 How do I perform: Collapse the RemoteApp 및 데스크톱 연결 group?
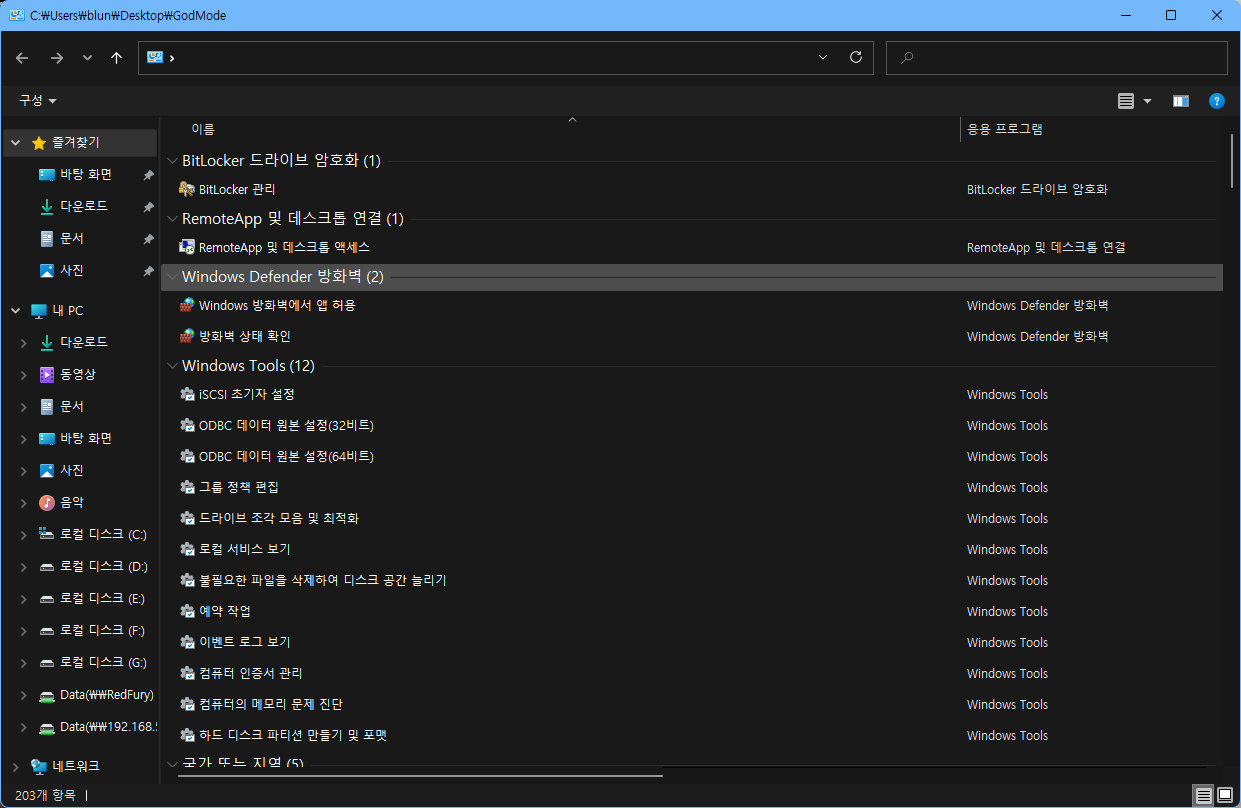[173, 219]
